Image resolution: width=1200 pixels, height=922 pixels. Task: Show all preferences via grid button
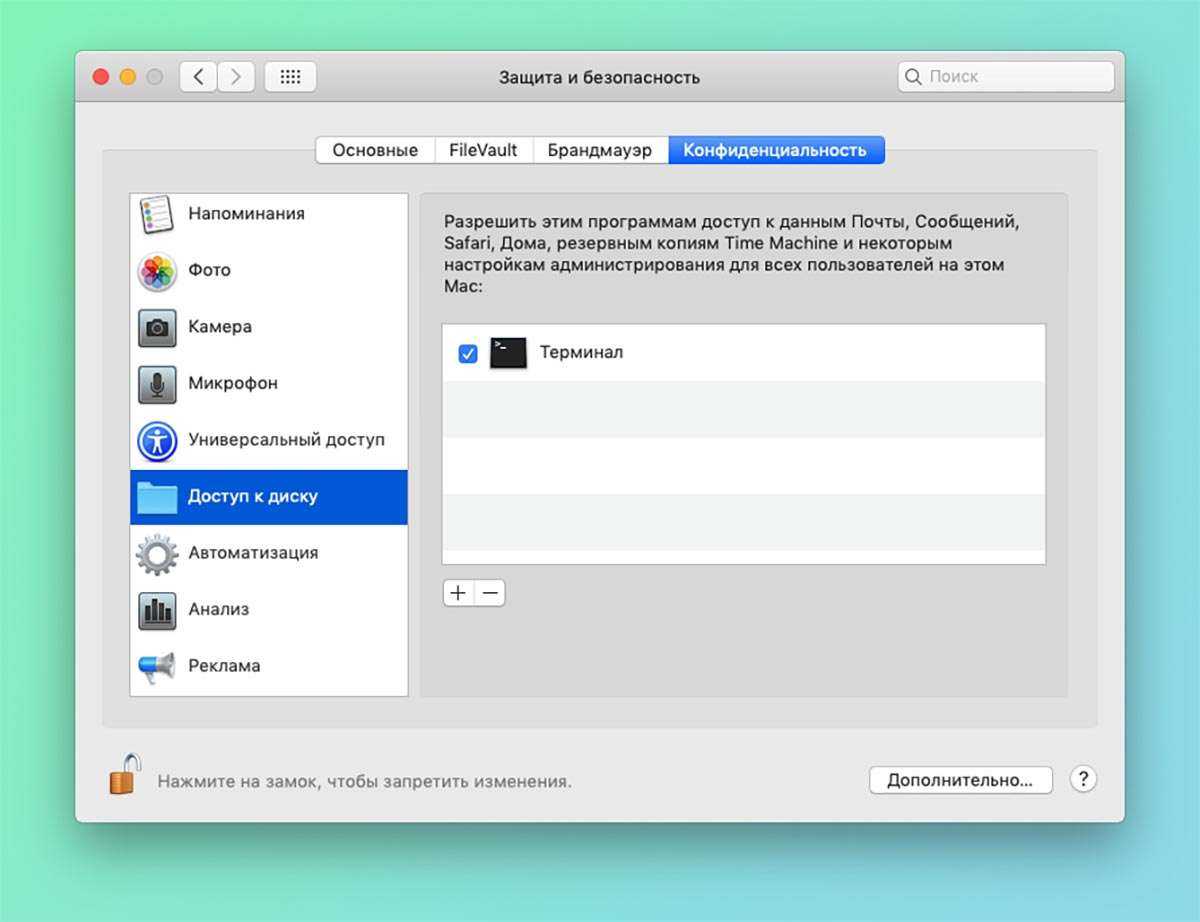290,77
